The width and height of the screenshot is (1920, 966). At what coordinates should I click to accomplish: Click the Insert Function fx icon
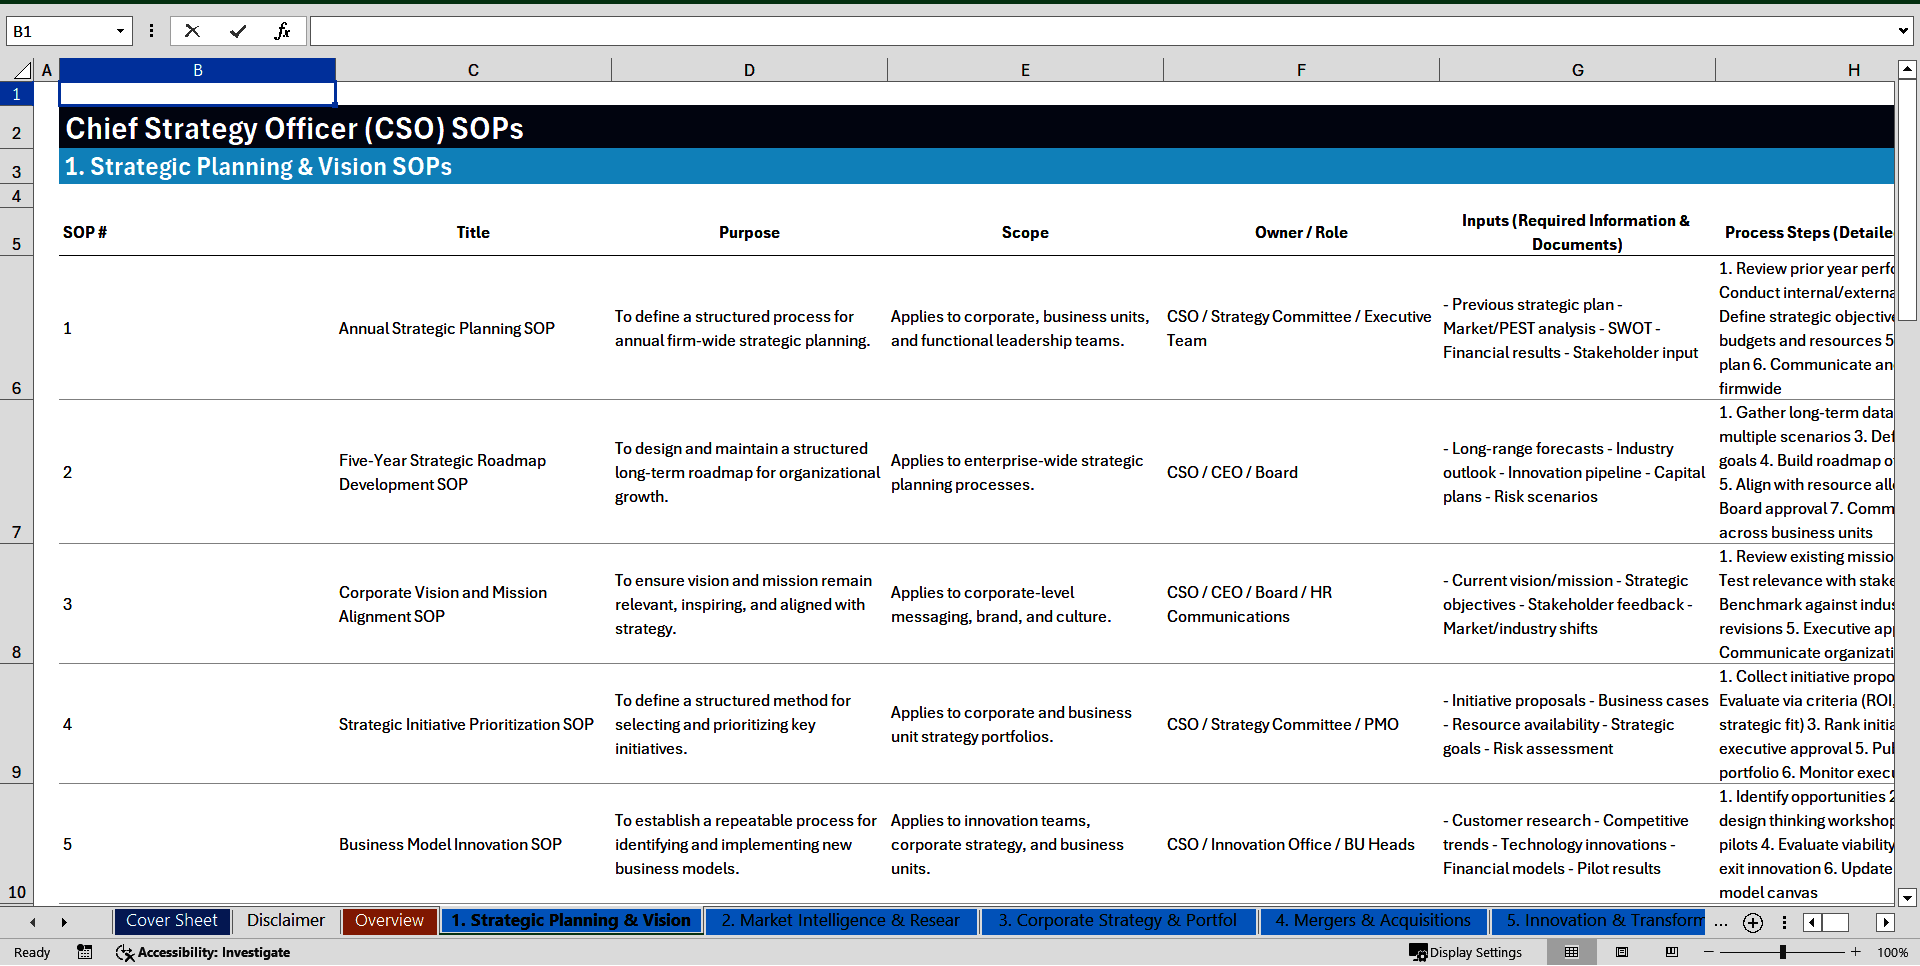point(282,31)
